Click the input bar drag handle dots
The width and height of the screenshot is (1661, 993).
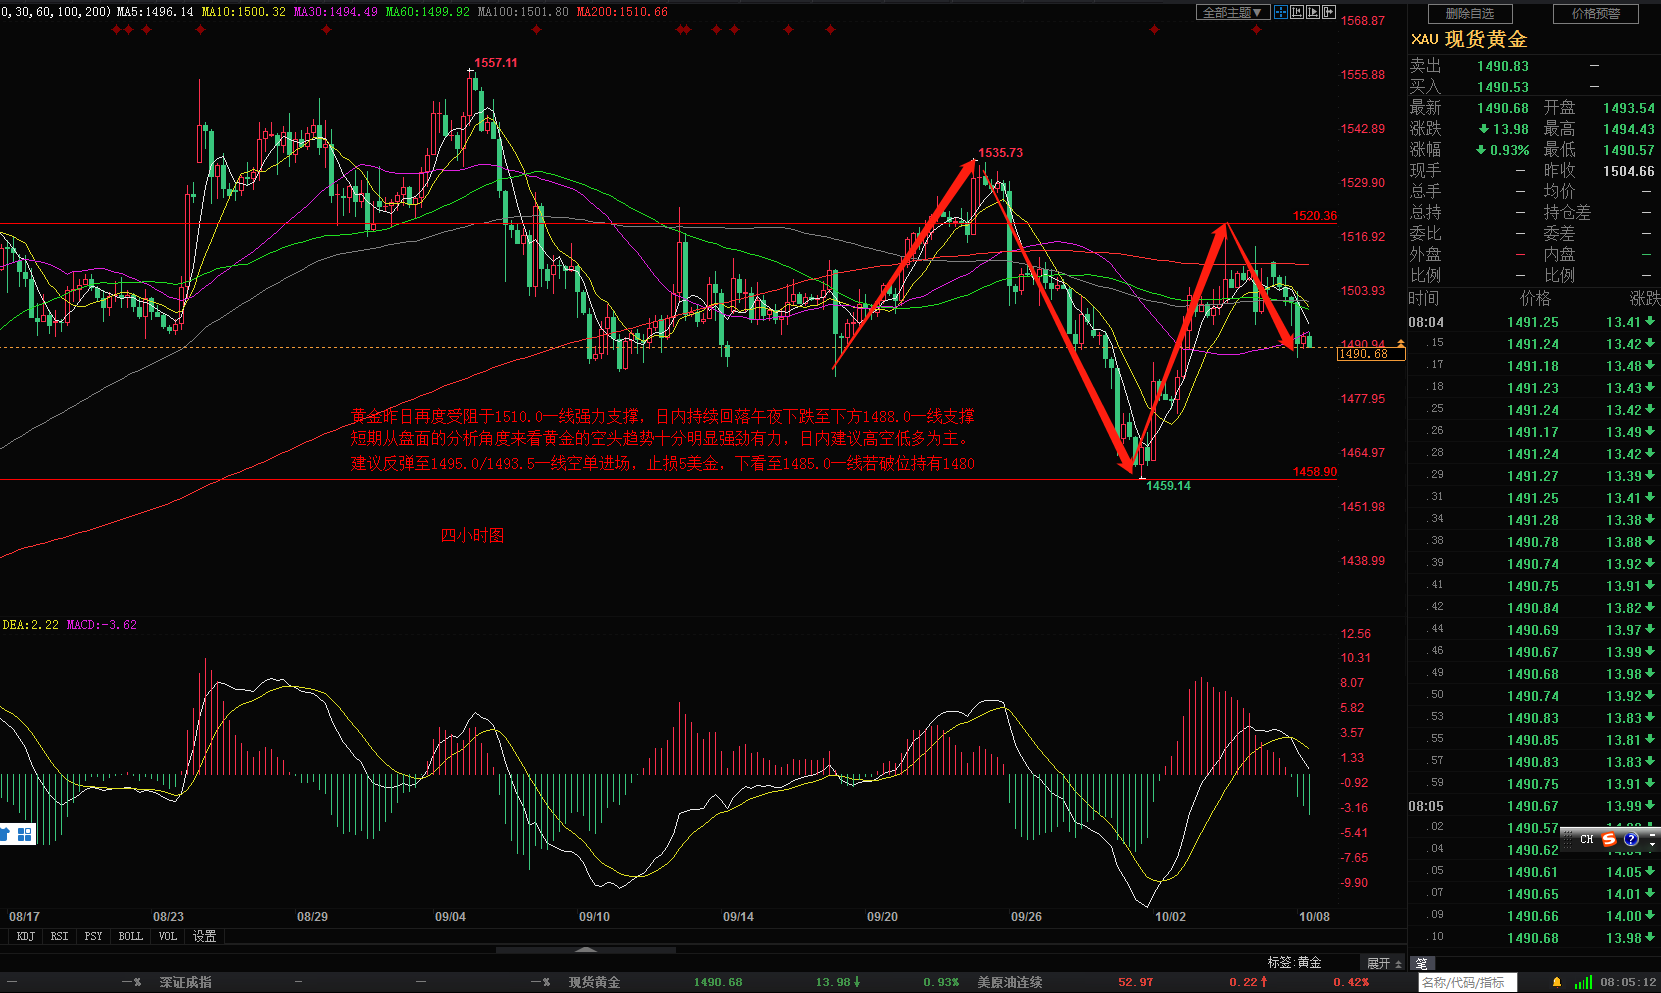click(x=1568, y=839)
